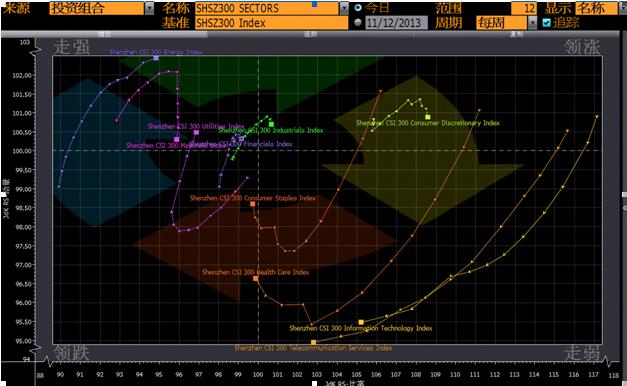
Task: Expand the SHSZ300 SECTORS name dropdown arrow
Action: pos(344,8)
